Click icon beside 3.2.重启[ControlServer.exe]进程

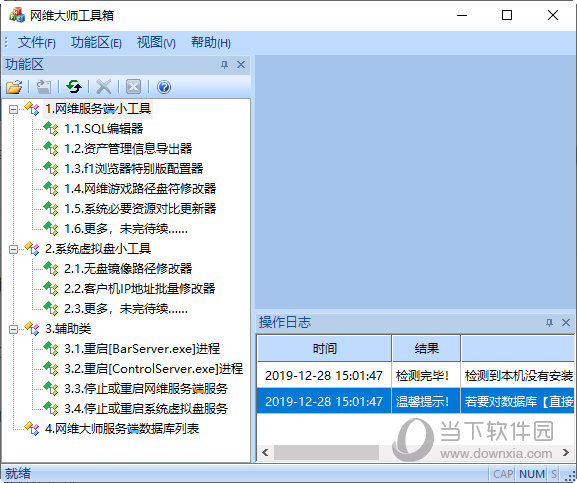click(51, 368)
